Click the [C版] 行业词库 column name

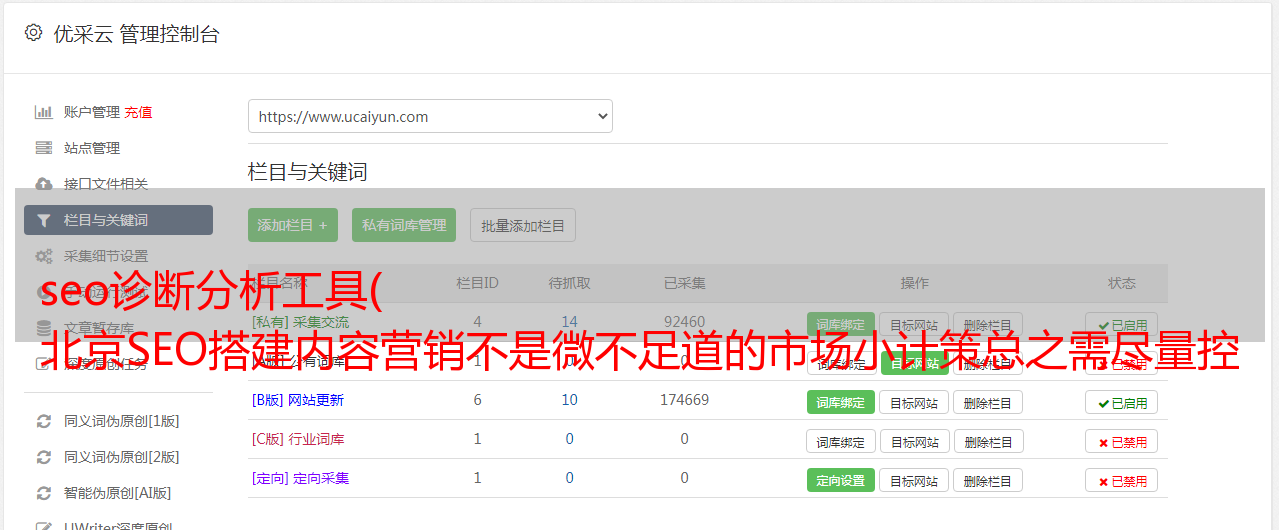click(x=297, y=439)
